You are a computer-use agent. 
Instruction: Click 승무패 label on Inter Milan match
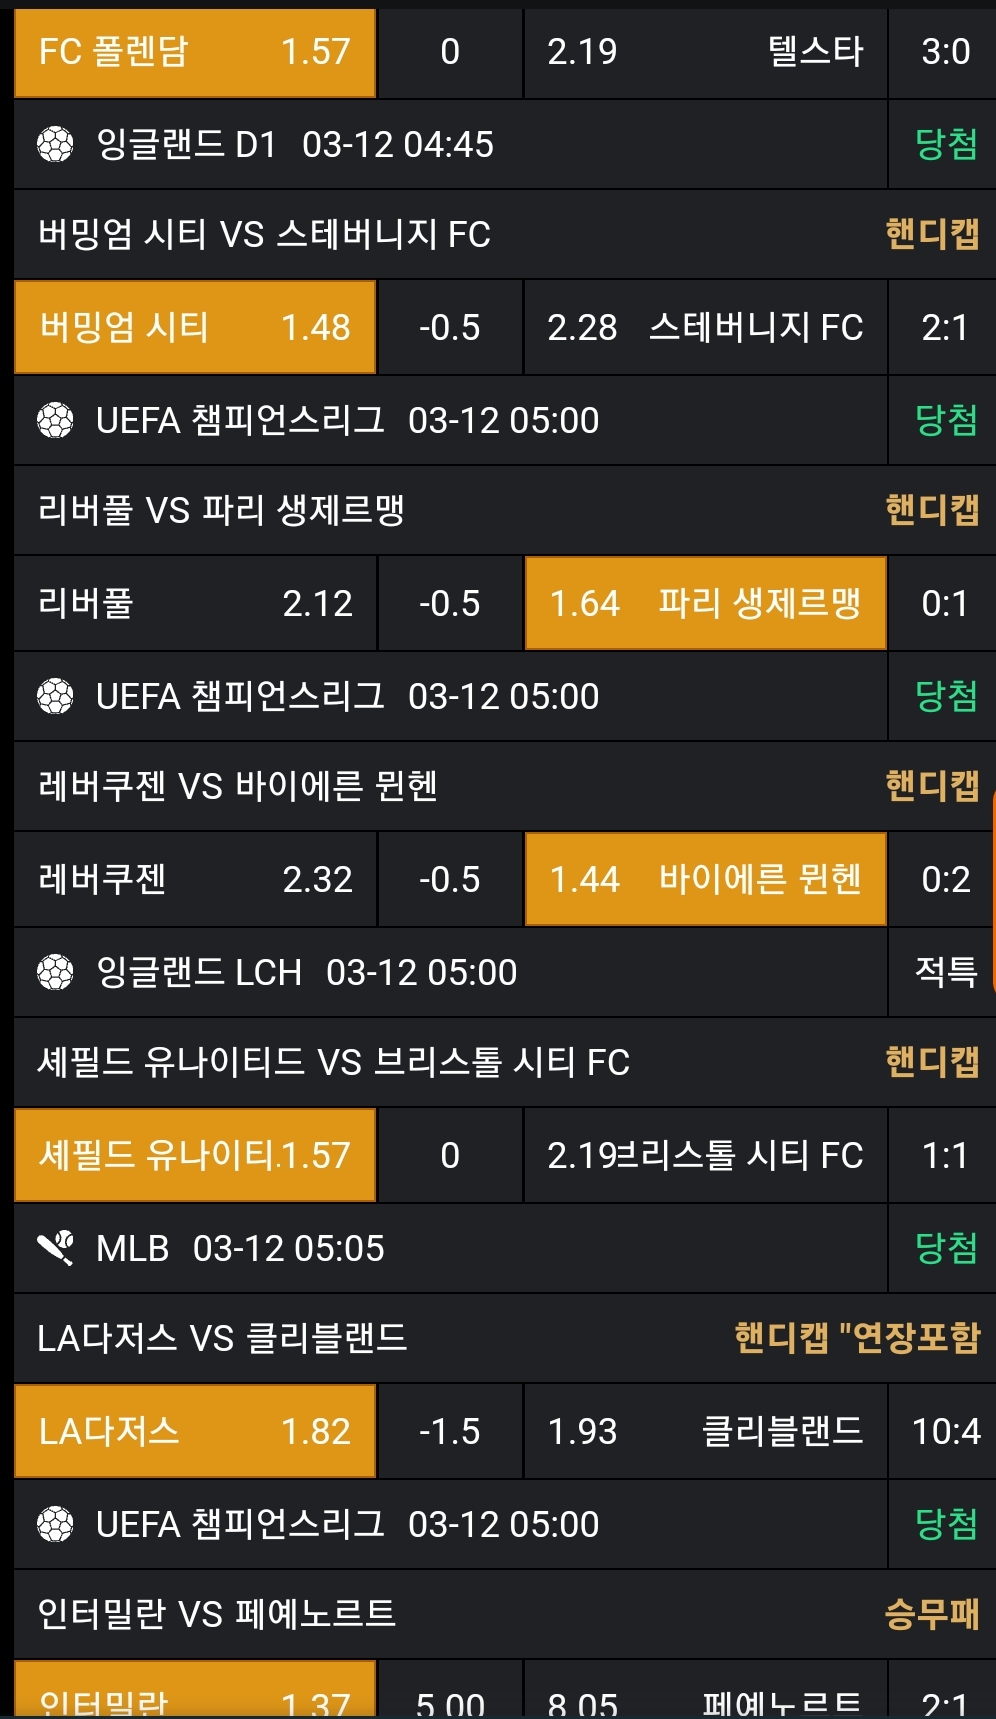tap(931, 1614)
